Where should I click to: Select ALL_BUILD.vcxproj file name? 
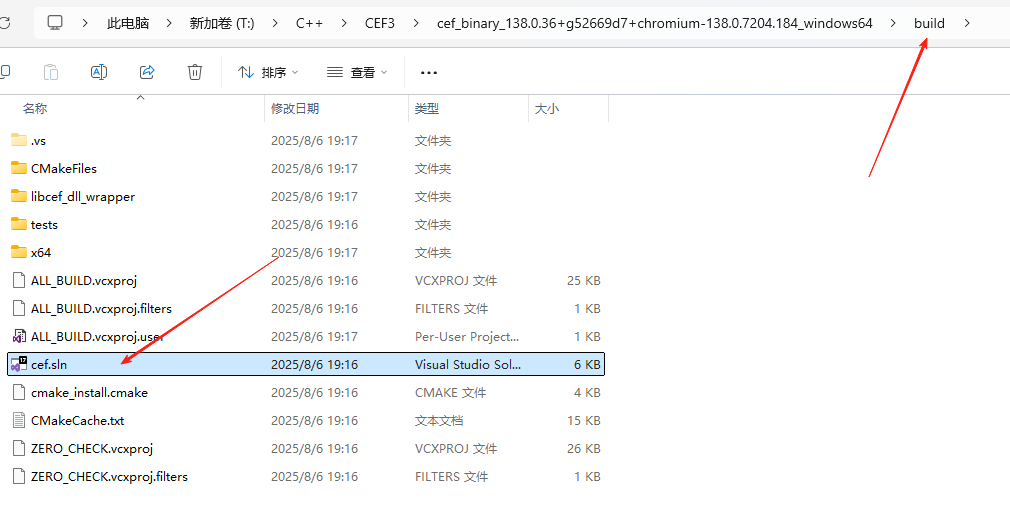[x=84, y=280]
